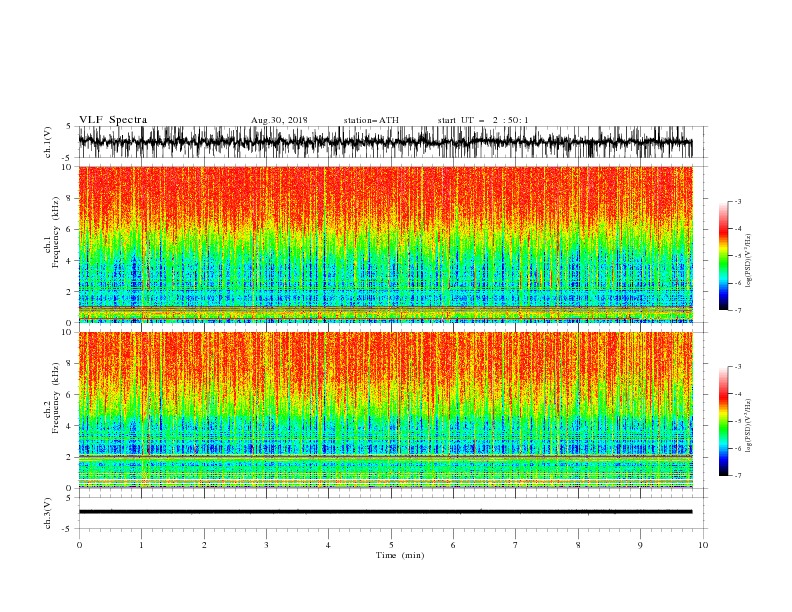
Task: Click the "ch.1(V)" axis label
Action: pos(48,142)
